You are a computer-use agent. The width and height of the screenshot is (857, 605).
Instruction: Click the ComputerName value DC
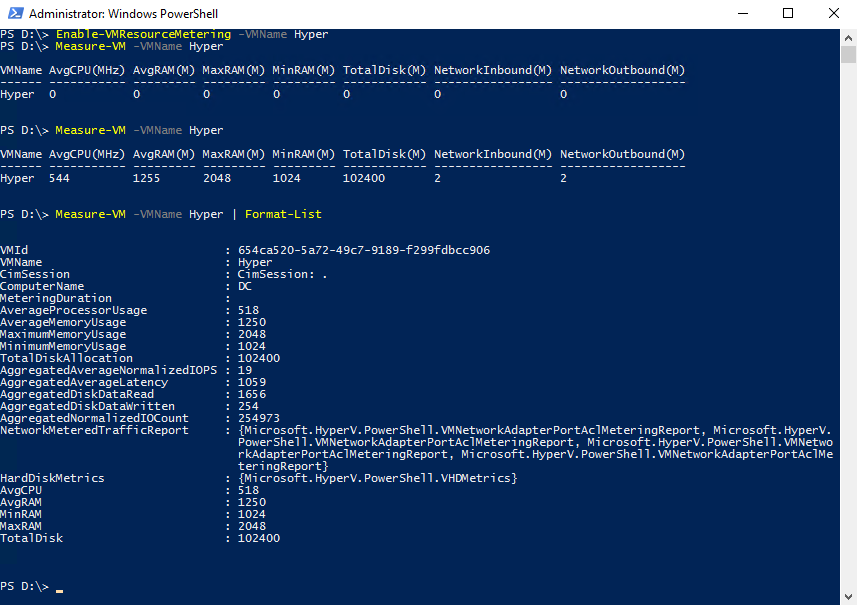click(245, 286)
